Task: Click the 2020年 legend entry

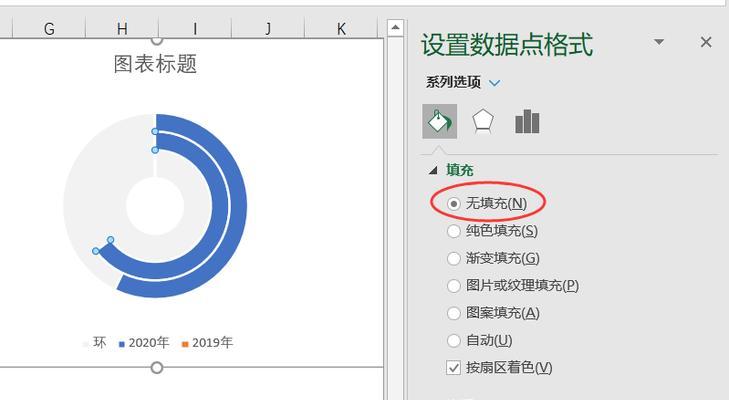Action: (144, 343)
